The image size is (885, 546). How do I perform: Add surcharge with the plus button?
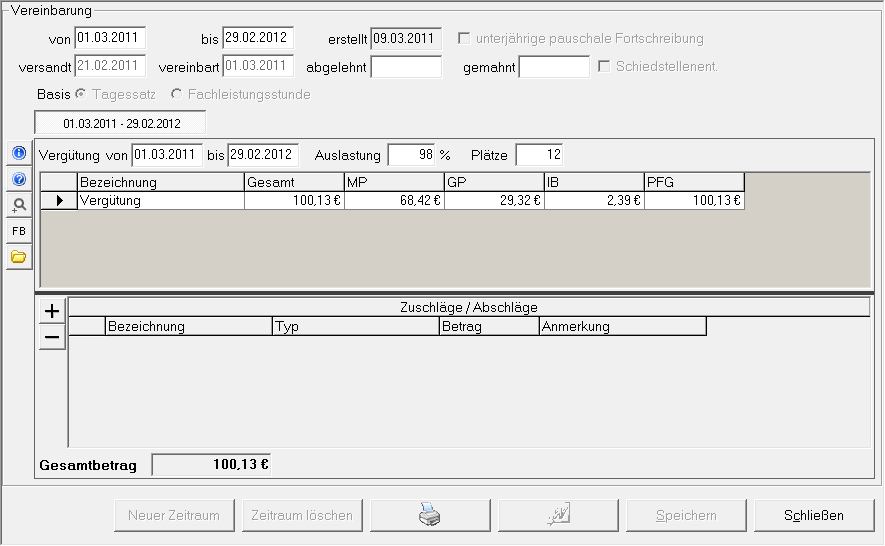tap(52, 311)
